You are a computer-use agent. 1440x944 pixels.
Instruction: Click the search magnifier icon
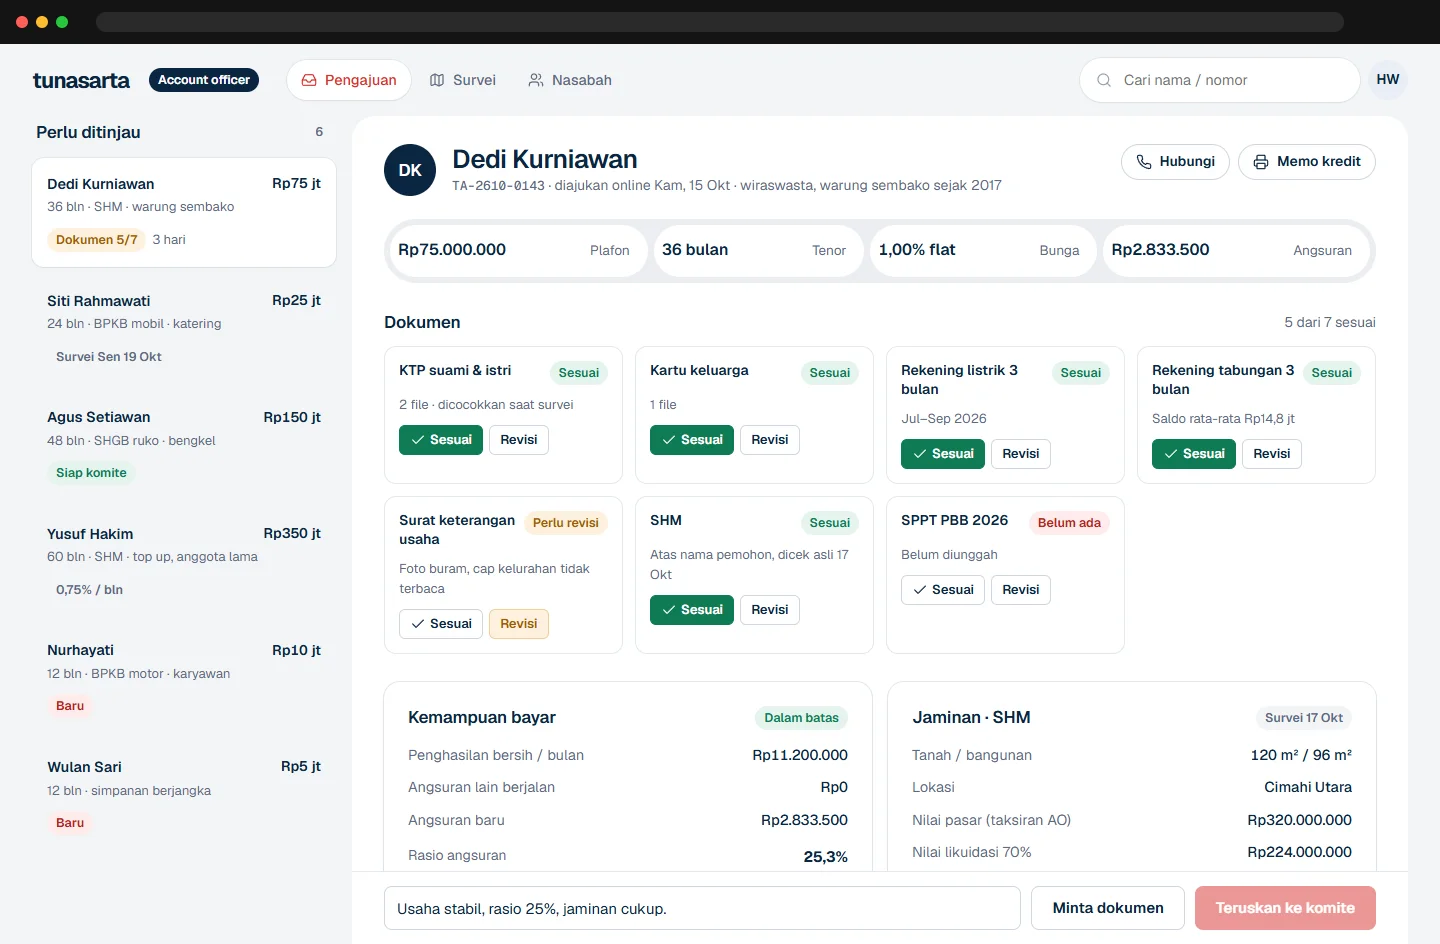tap(1104, 80)
